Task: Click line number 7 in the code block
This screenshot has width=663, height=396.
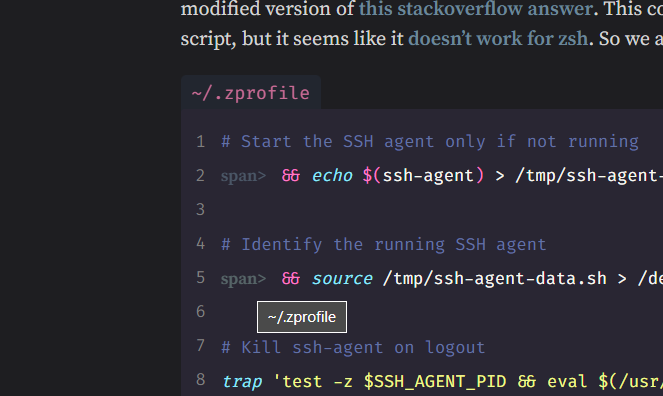Action: 200,346
